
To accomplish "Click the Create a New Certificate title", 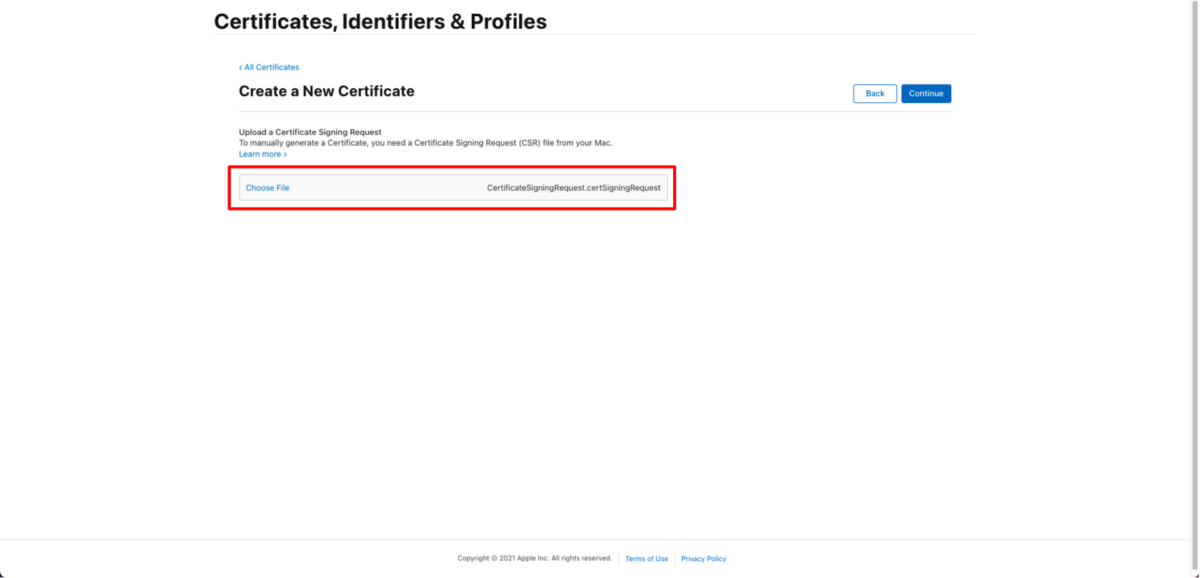I will [x=326, y=91].
